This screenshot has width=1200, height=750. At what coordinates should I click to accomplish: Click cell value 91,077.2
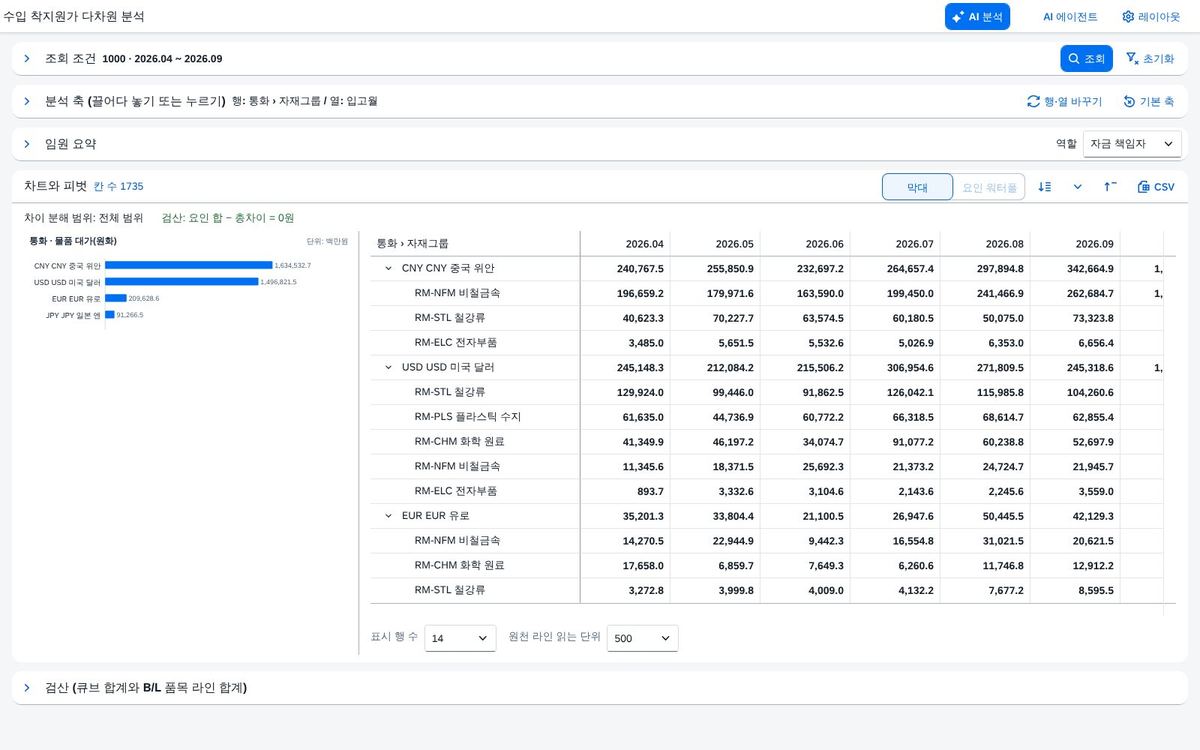[913, 442]
